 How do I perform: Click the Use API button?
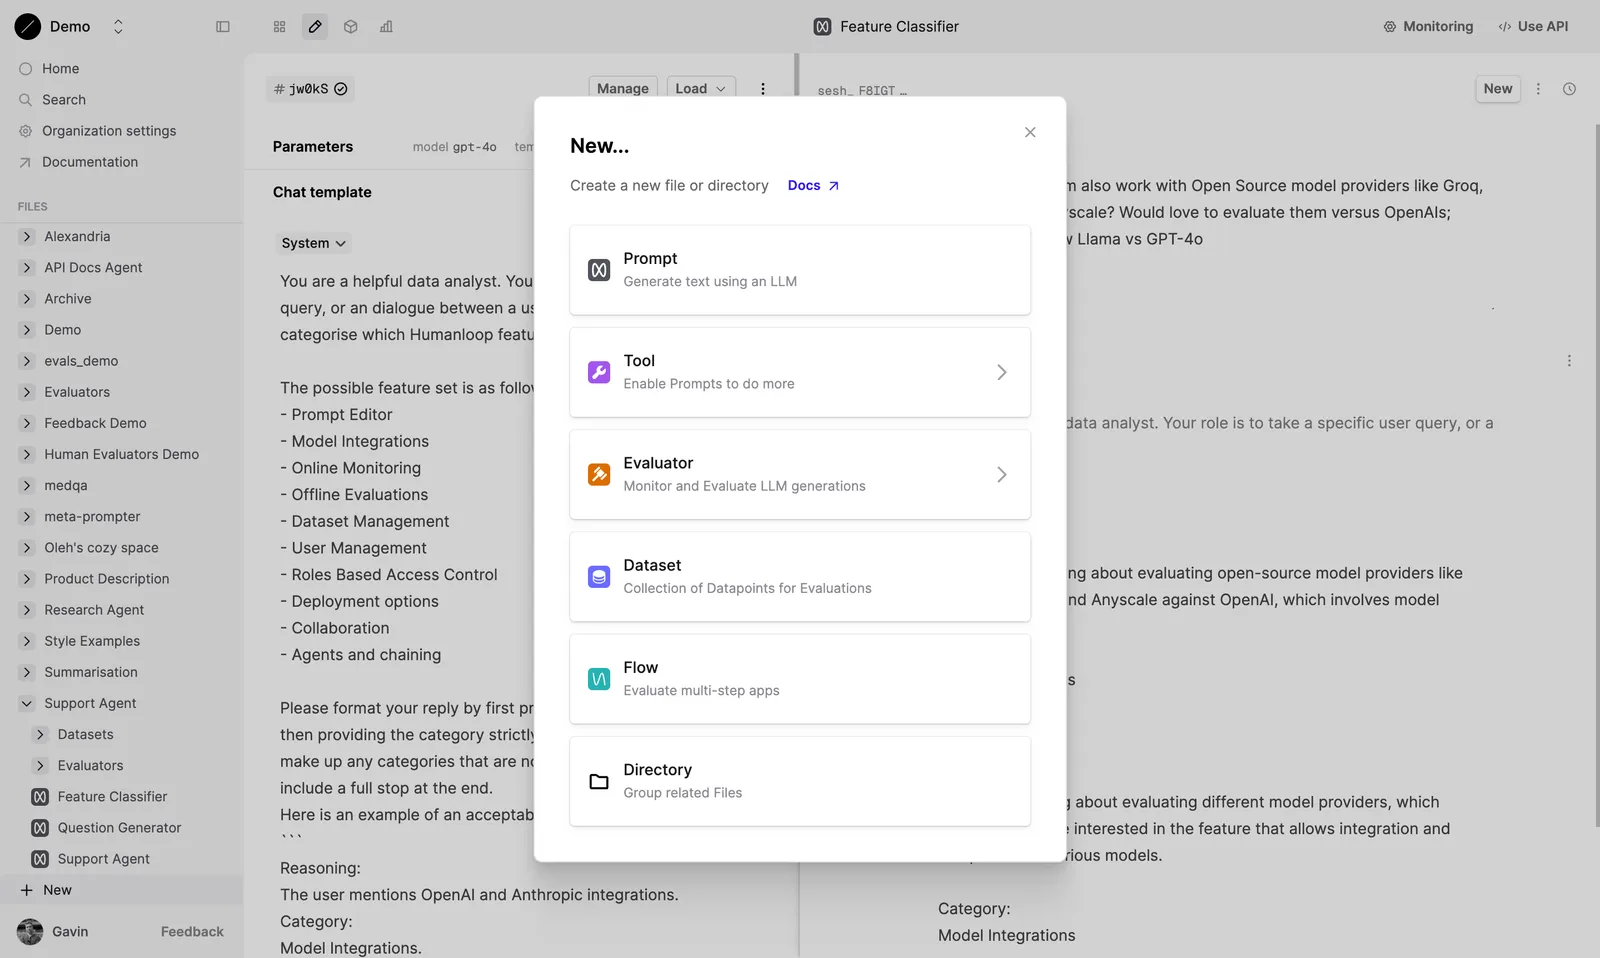[1533, 27]
